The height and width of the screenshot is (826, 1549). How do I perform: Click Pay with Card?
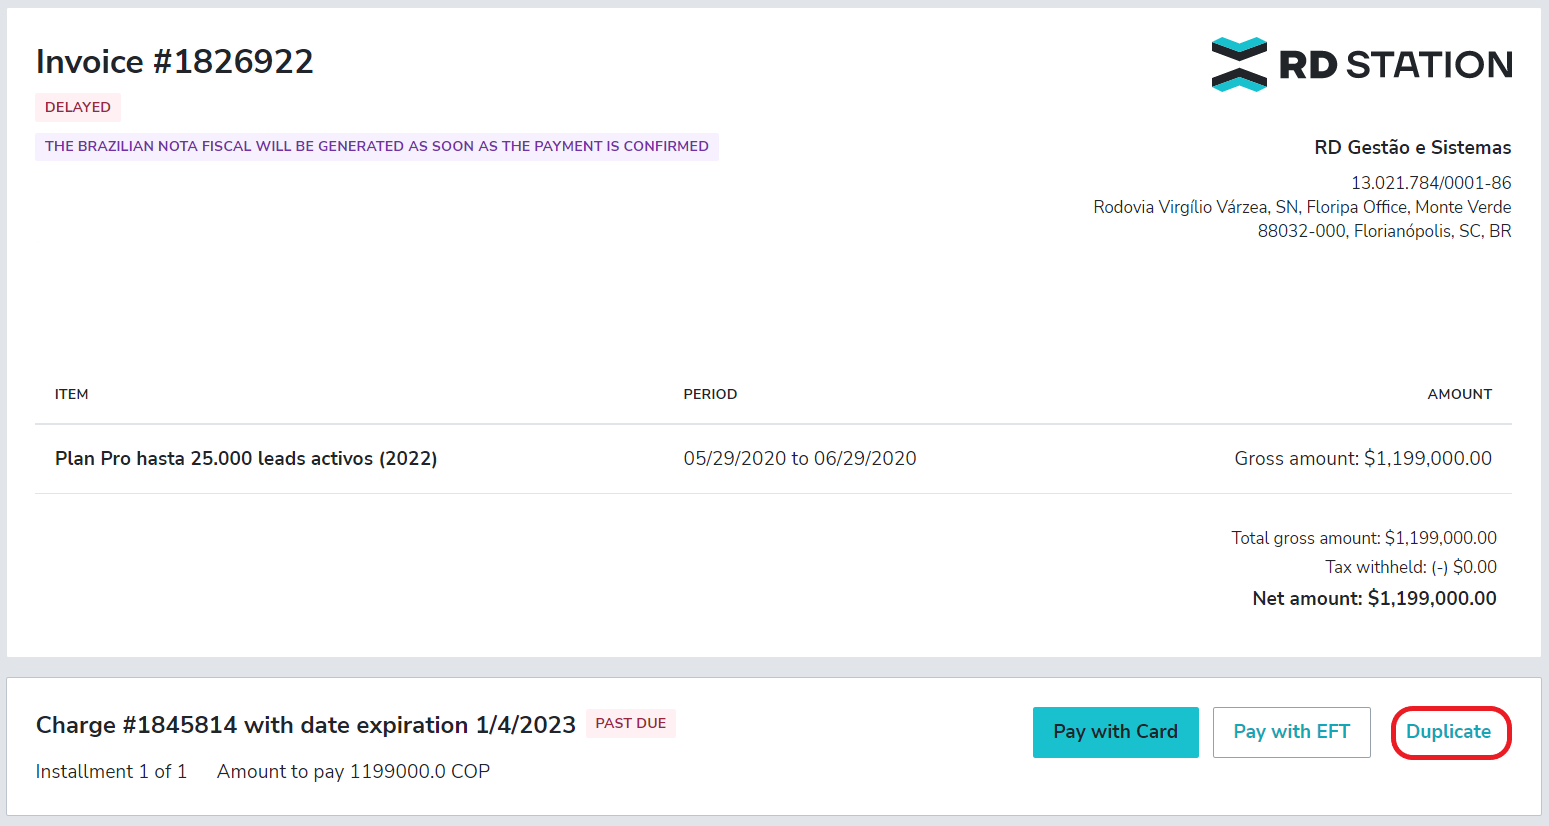(1115, 732)
